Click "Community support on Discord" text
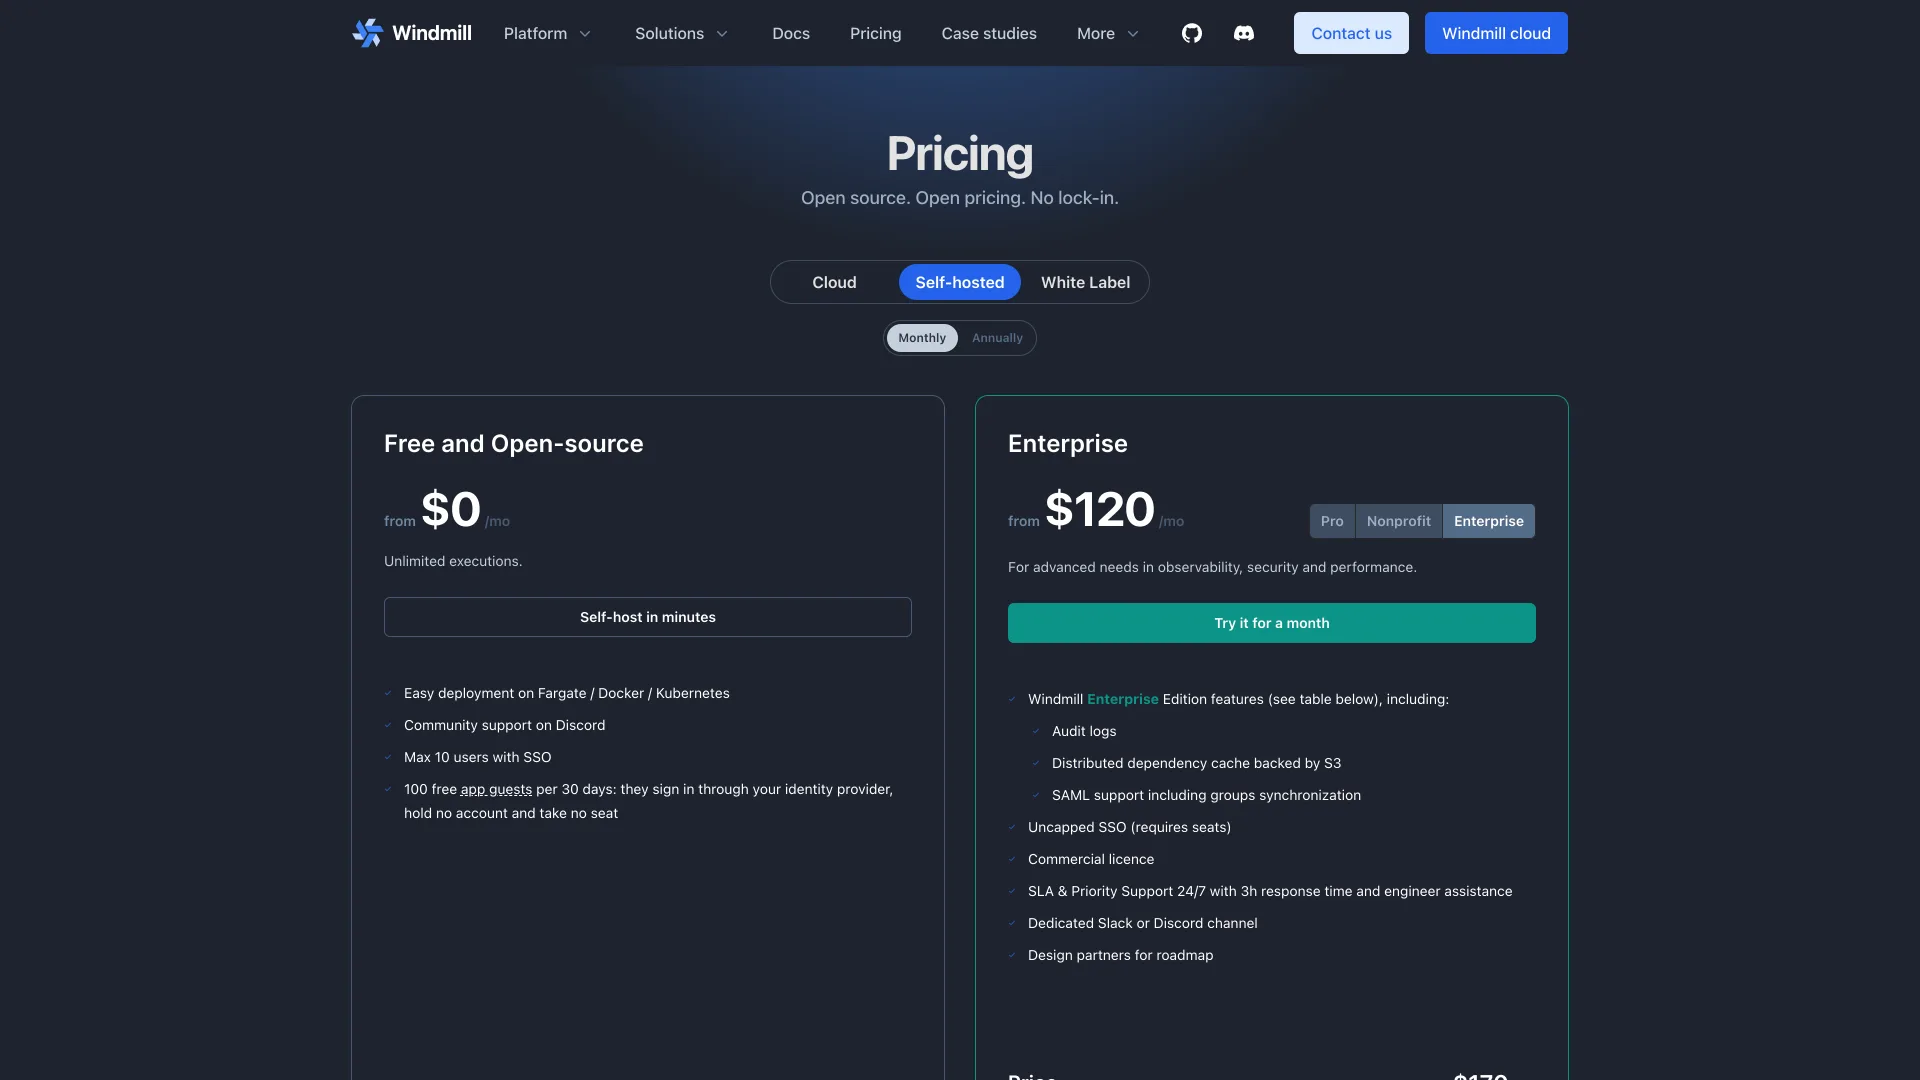1920x1080 pixels. coord(504,725)
